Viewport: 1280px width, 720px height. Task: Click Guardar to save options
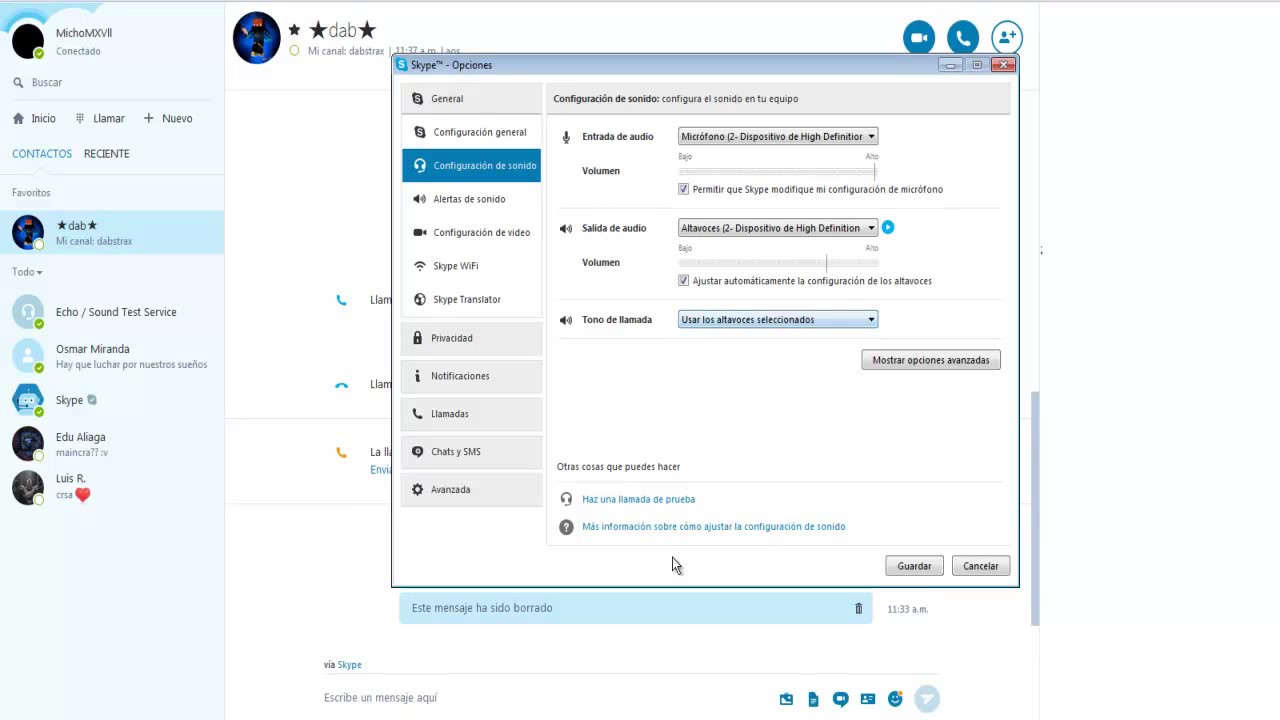914,566
